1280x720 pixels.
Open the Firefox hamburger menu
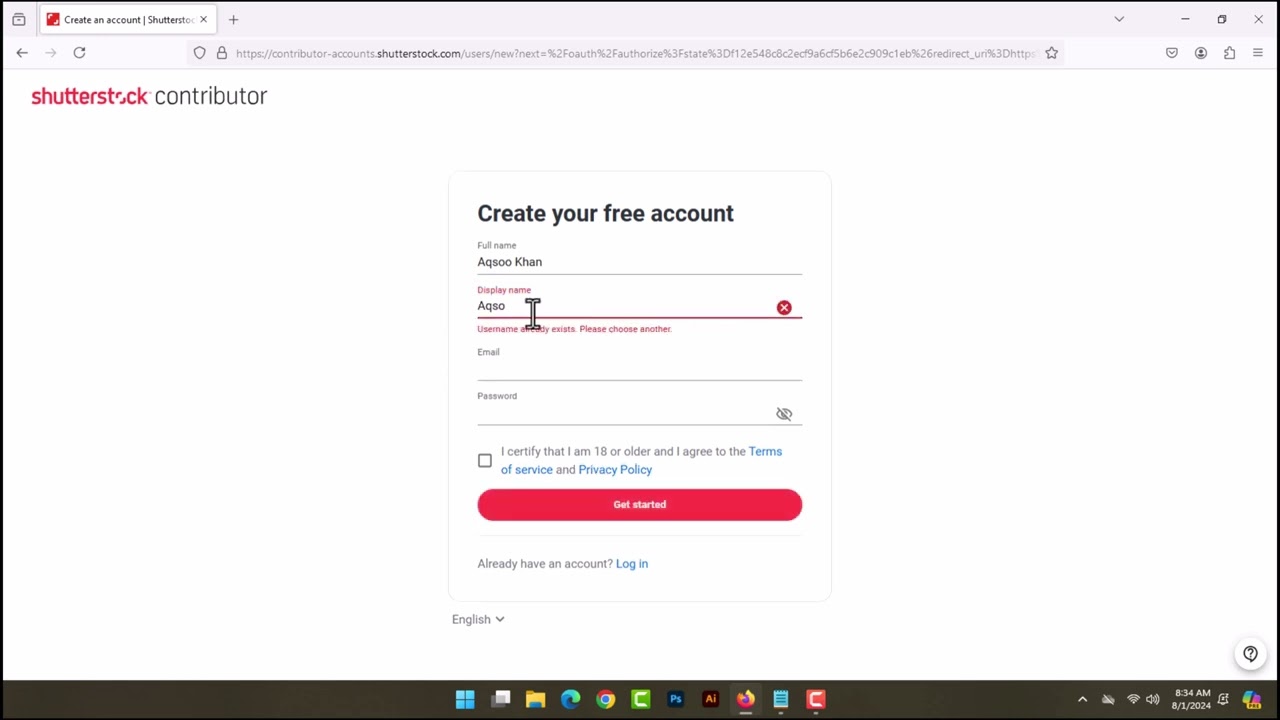(1258, 53)
